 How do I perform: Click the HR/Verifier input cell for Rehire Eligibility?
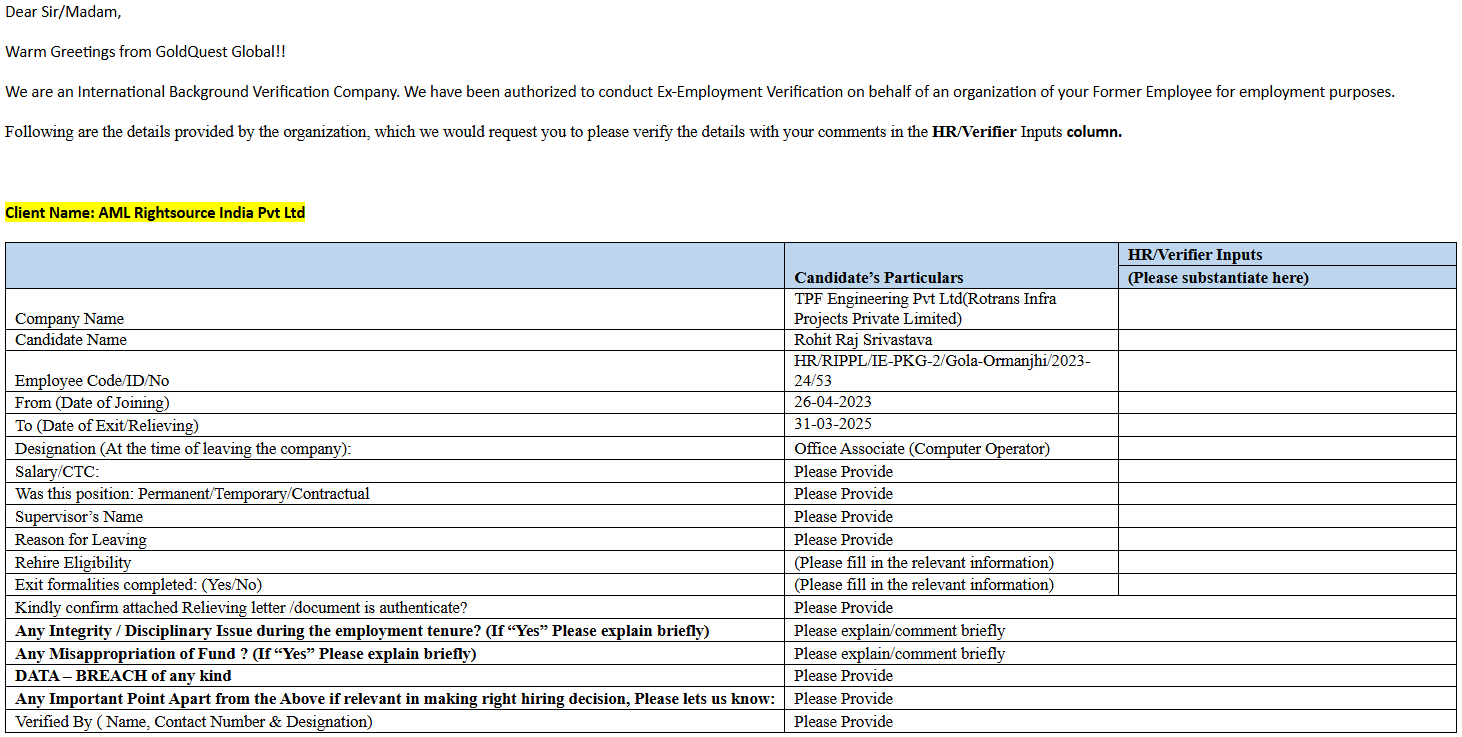[1287, 562]
